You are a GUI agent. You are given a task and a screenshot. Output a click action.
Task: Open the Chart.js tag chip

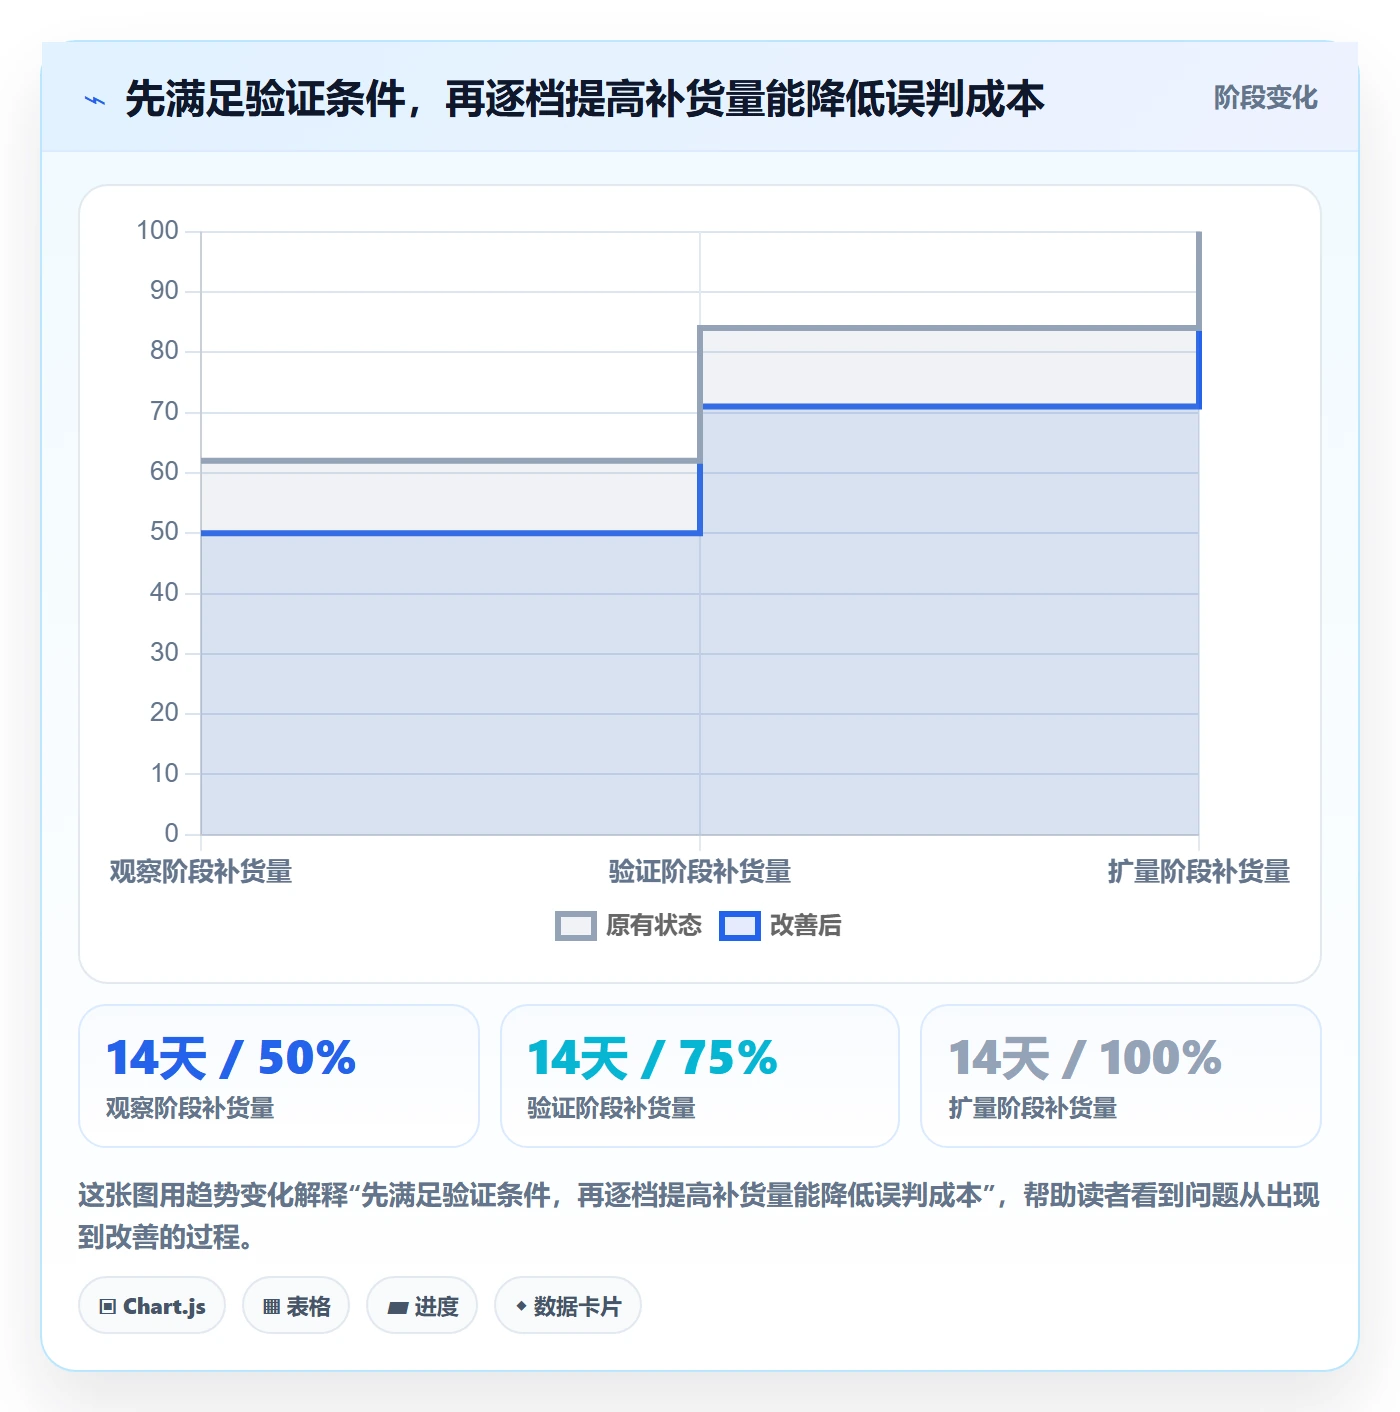pyautogui.click(x=152, y=1306)
